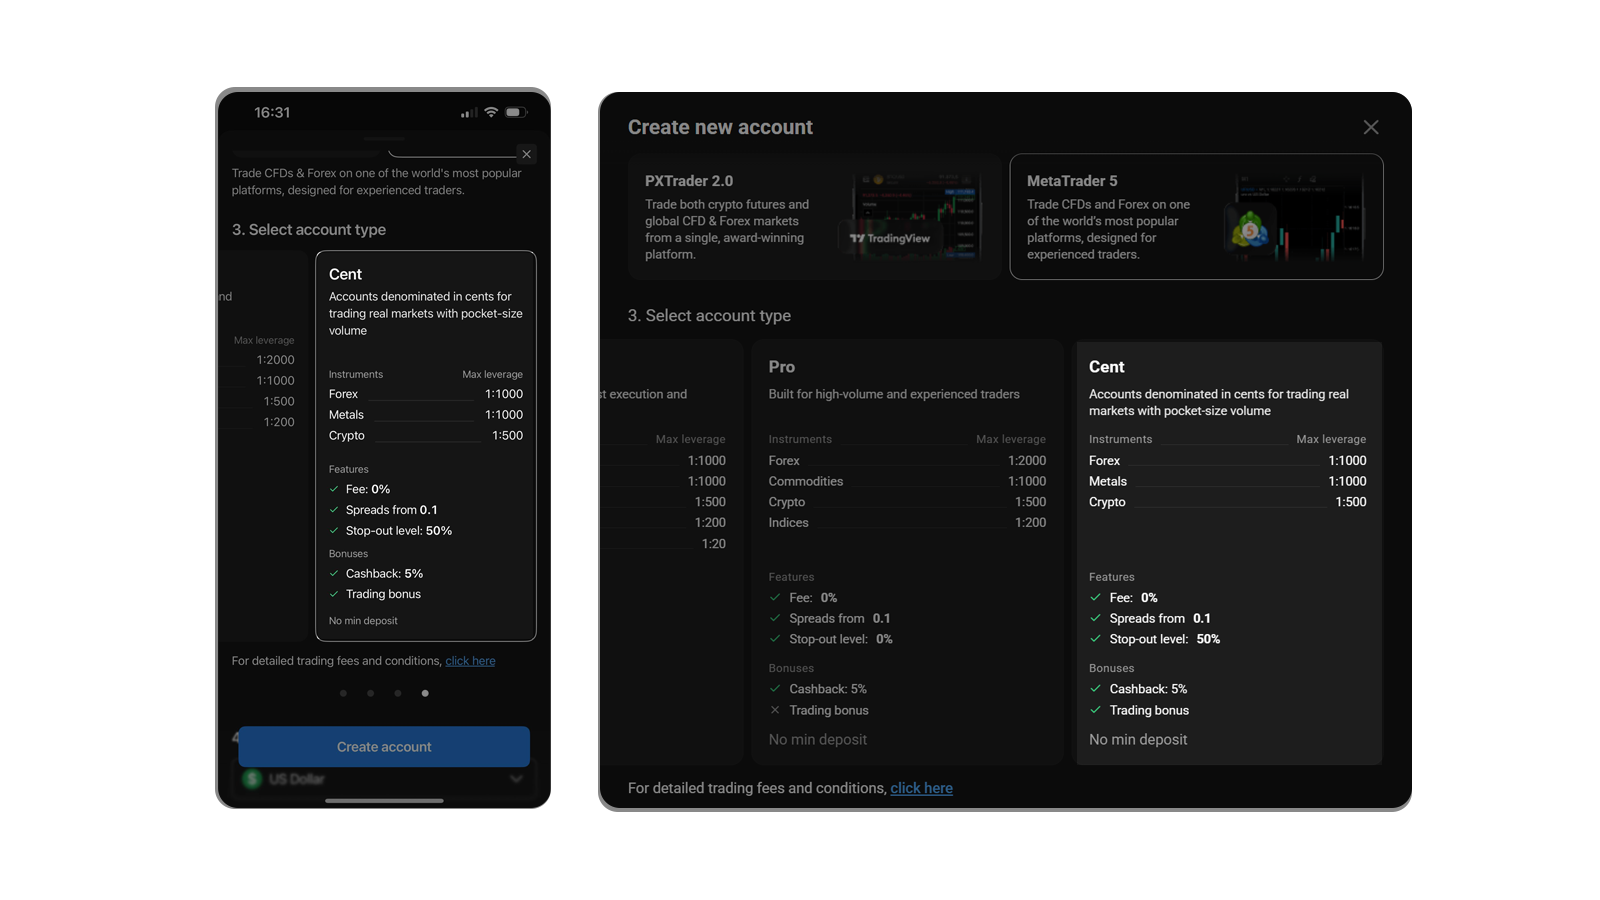Image resolution: width=1600 pixels, height=900 pixels.
Task: Click Cashback check icon in desktop Cent card
Action: [x=1095, y=689]
